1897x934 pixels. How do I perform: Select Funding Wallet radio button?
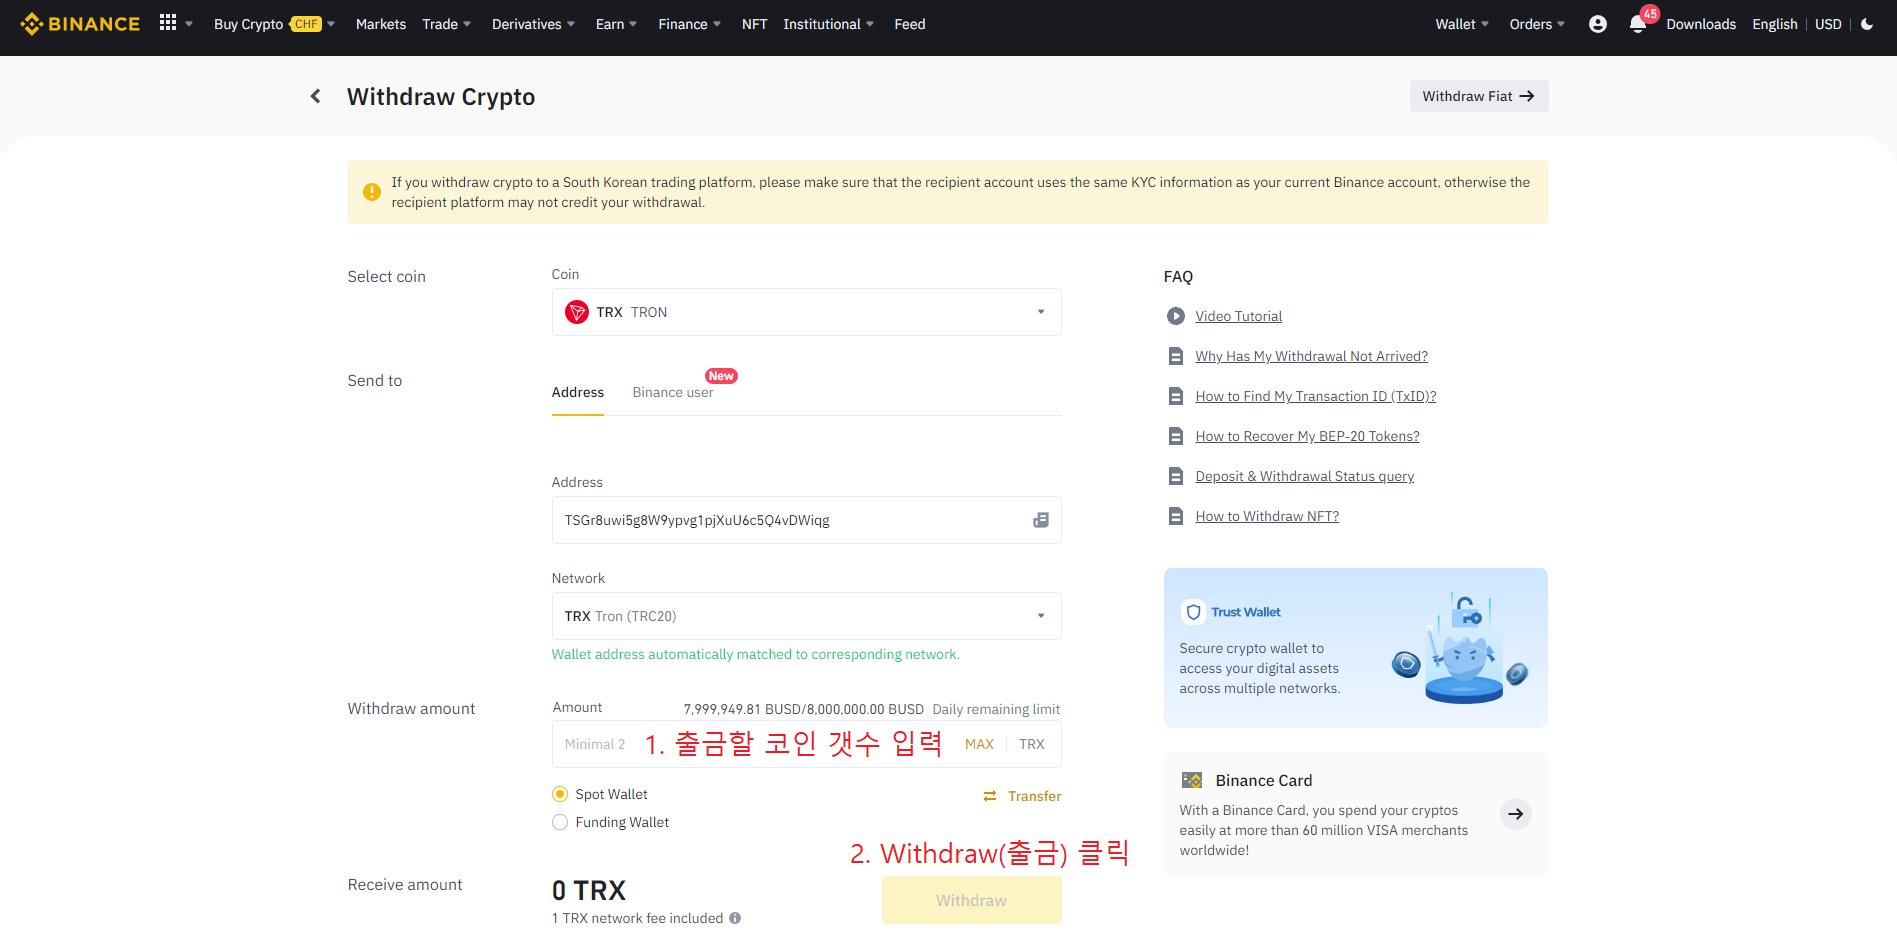pyautogui.click(x=560, y=822)
